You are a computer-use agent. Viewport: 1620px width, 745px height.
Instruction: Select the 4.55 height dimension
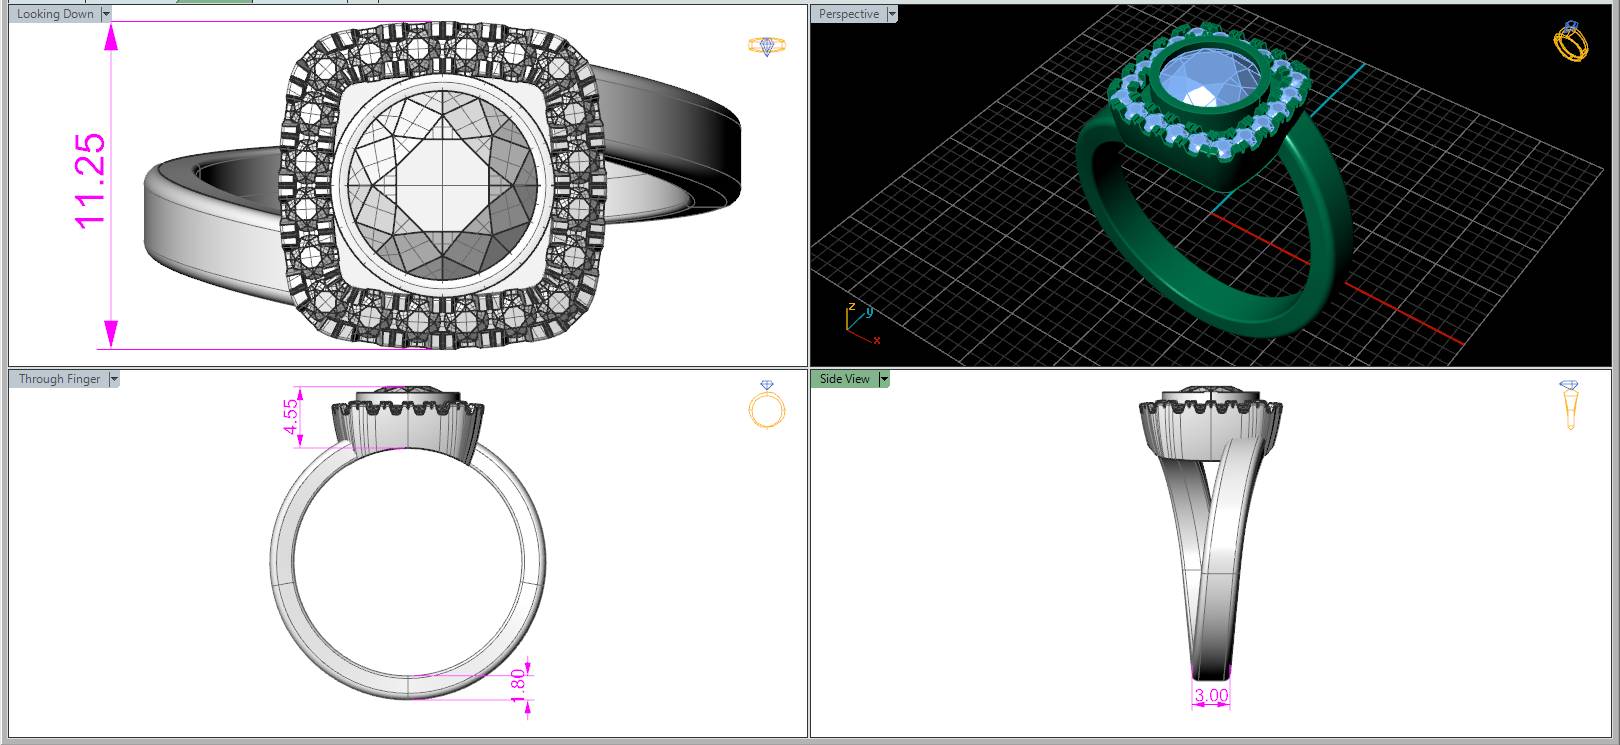click(x=291, y=416)
